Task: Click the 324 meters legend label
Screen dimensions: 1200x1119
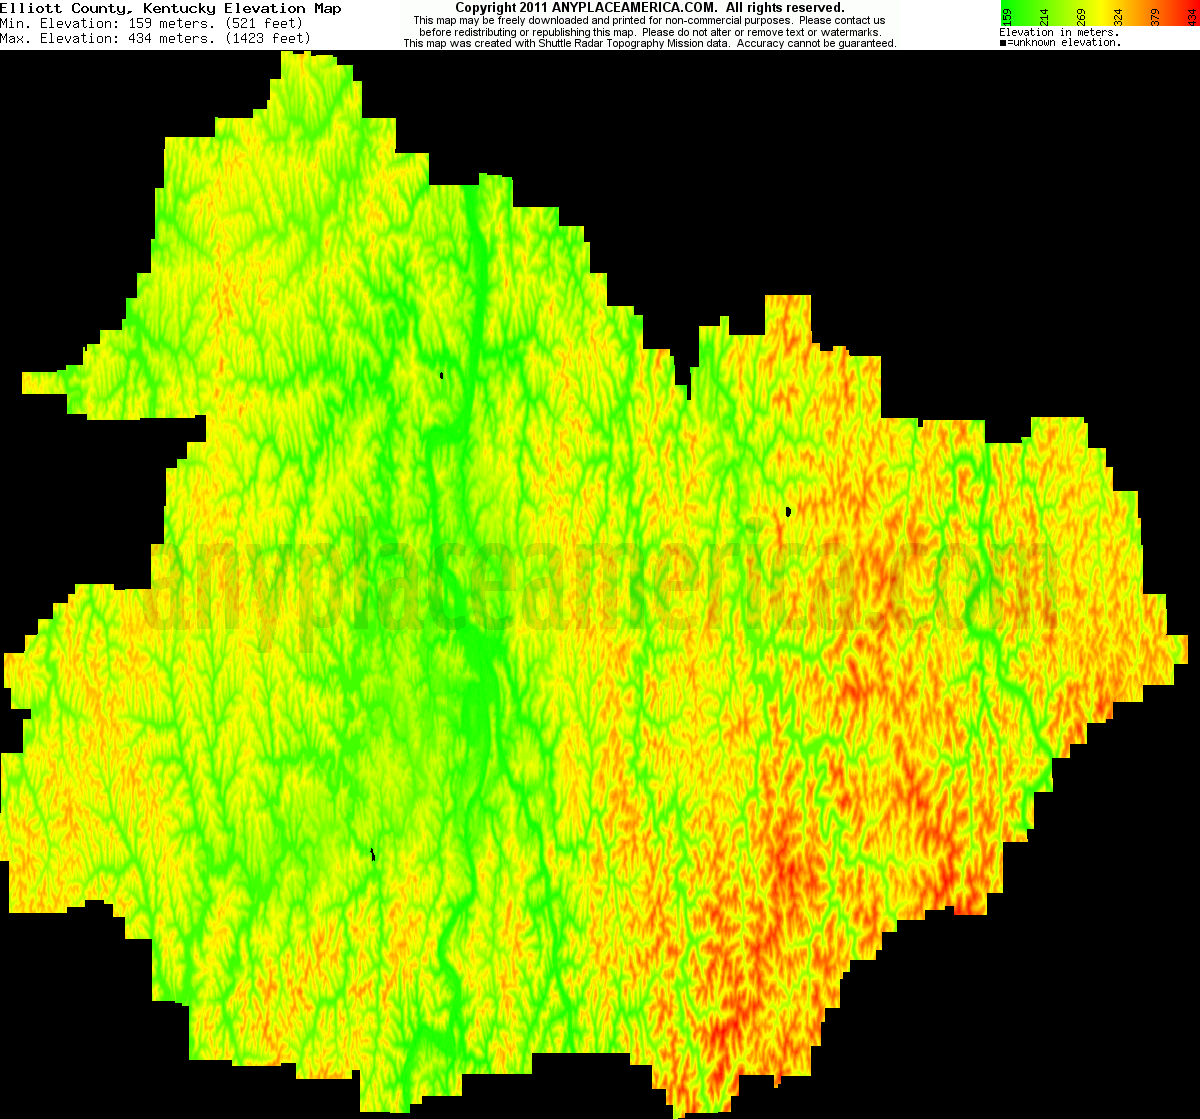Action: point(1117,16)
